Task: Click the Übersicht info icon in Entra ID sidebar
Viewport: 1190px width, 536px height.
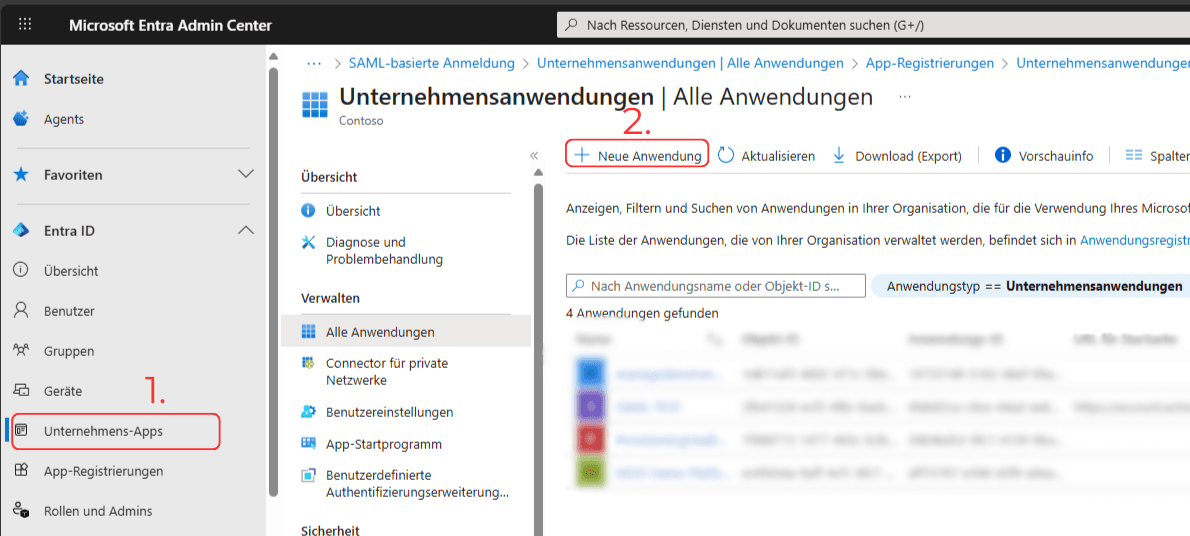Action: pyautogui.click(x=21, y=270)
